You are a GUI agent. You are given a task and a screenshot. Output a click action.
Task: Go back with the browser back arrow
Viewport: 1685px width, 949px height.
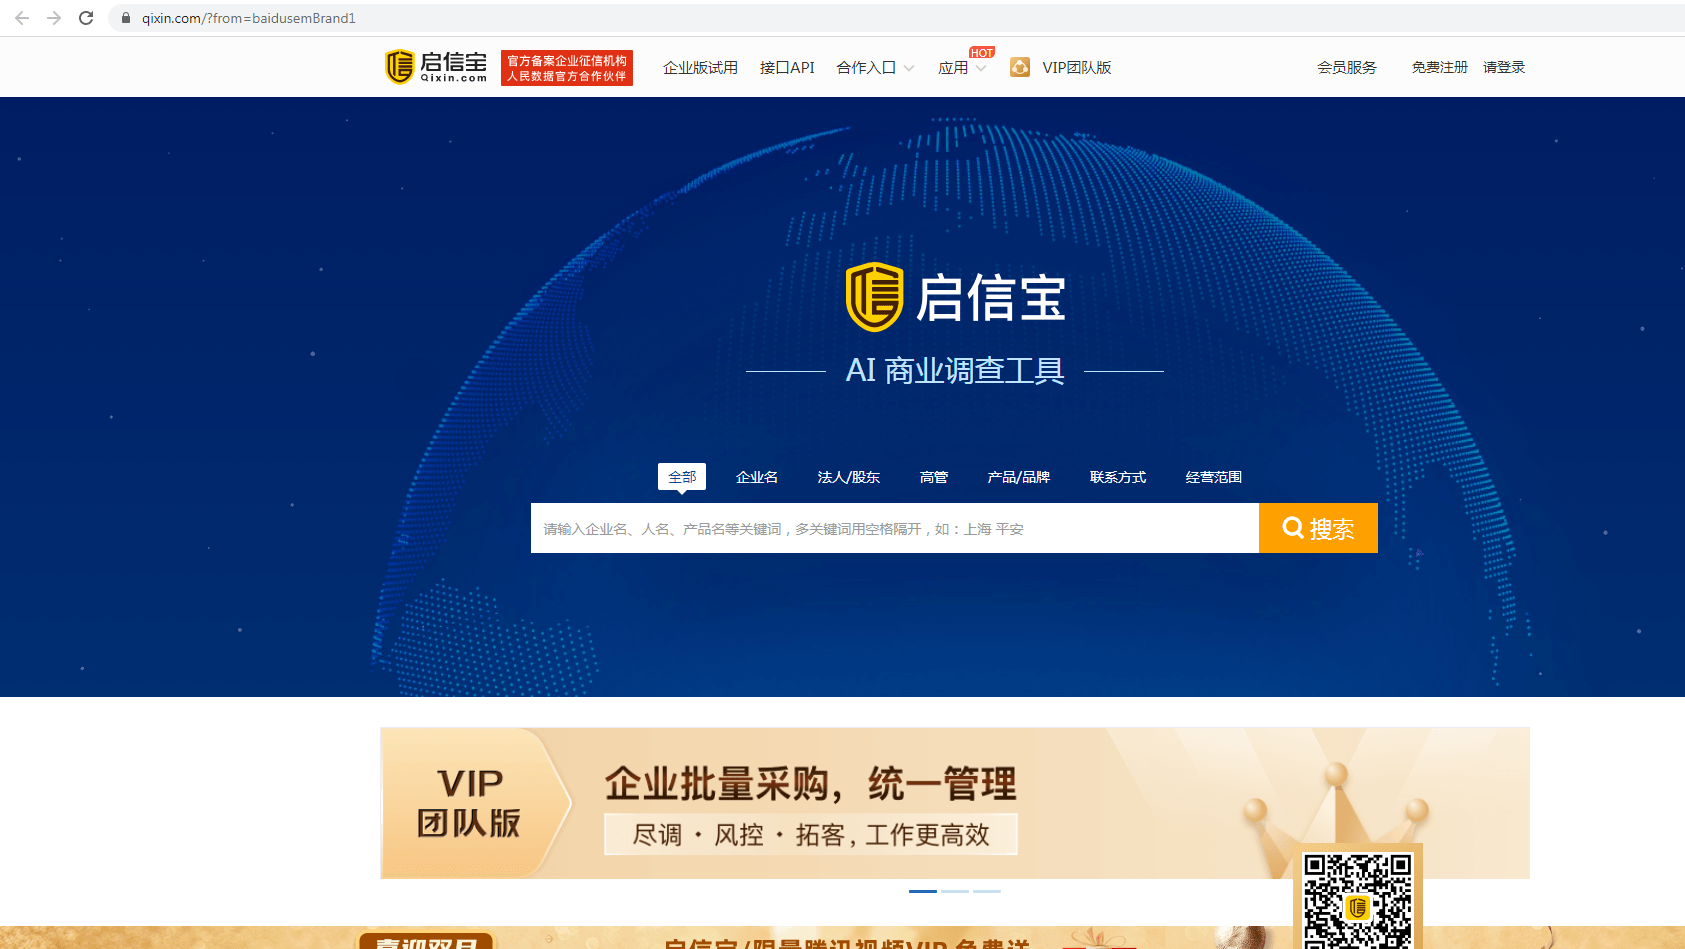22,18
